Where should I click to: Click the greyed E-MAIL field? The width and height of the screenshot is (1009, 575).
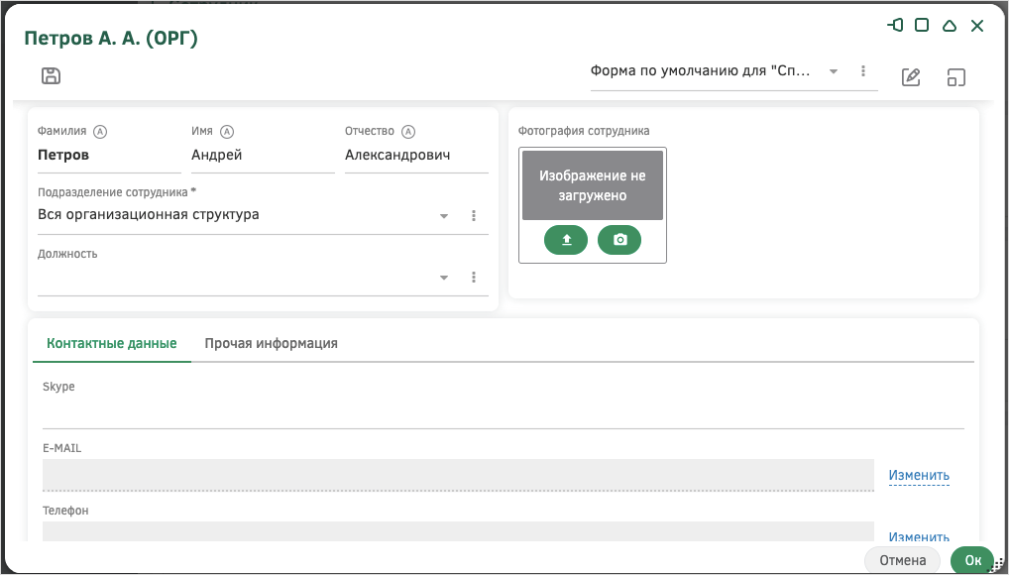click(x=458, y=475)
